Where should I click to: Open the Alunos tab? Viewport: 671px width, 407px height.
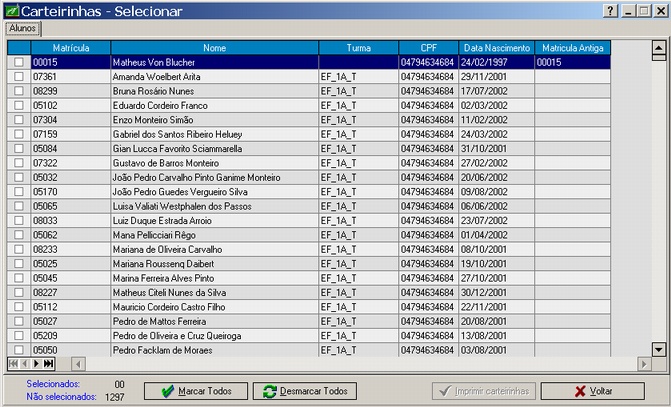pyautogui.click(x=22, y=28)
